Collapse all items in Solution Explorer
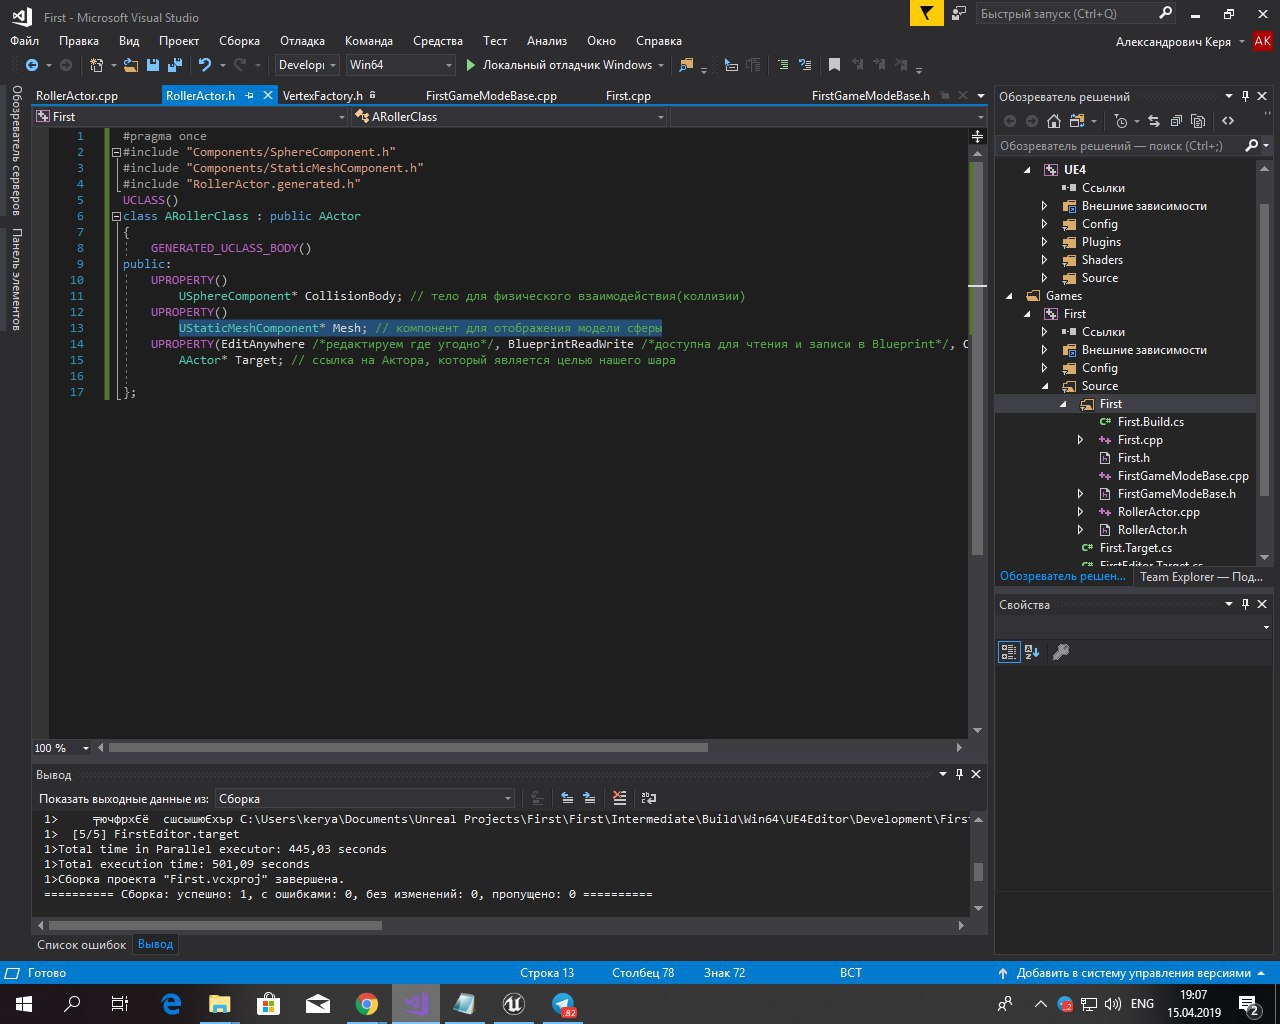The width and height of the screenshot is (1280, 1024). (x=1176, y=121)
